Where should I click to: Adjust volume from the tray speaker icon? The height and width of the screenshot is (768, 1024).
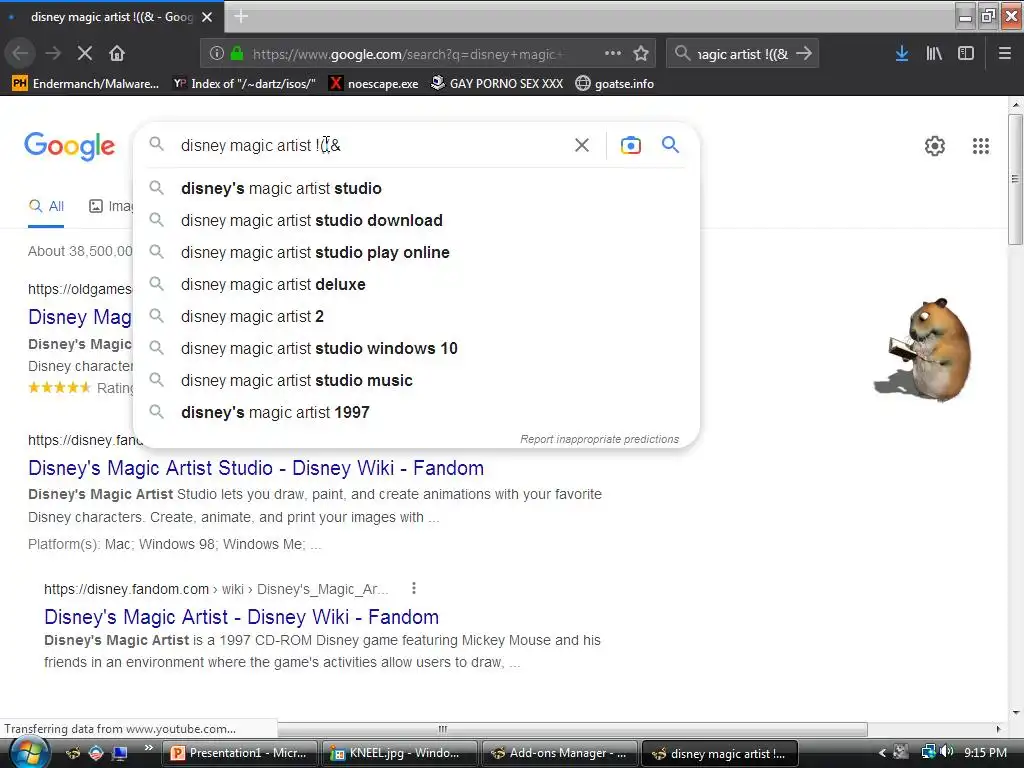948,752
